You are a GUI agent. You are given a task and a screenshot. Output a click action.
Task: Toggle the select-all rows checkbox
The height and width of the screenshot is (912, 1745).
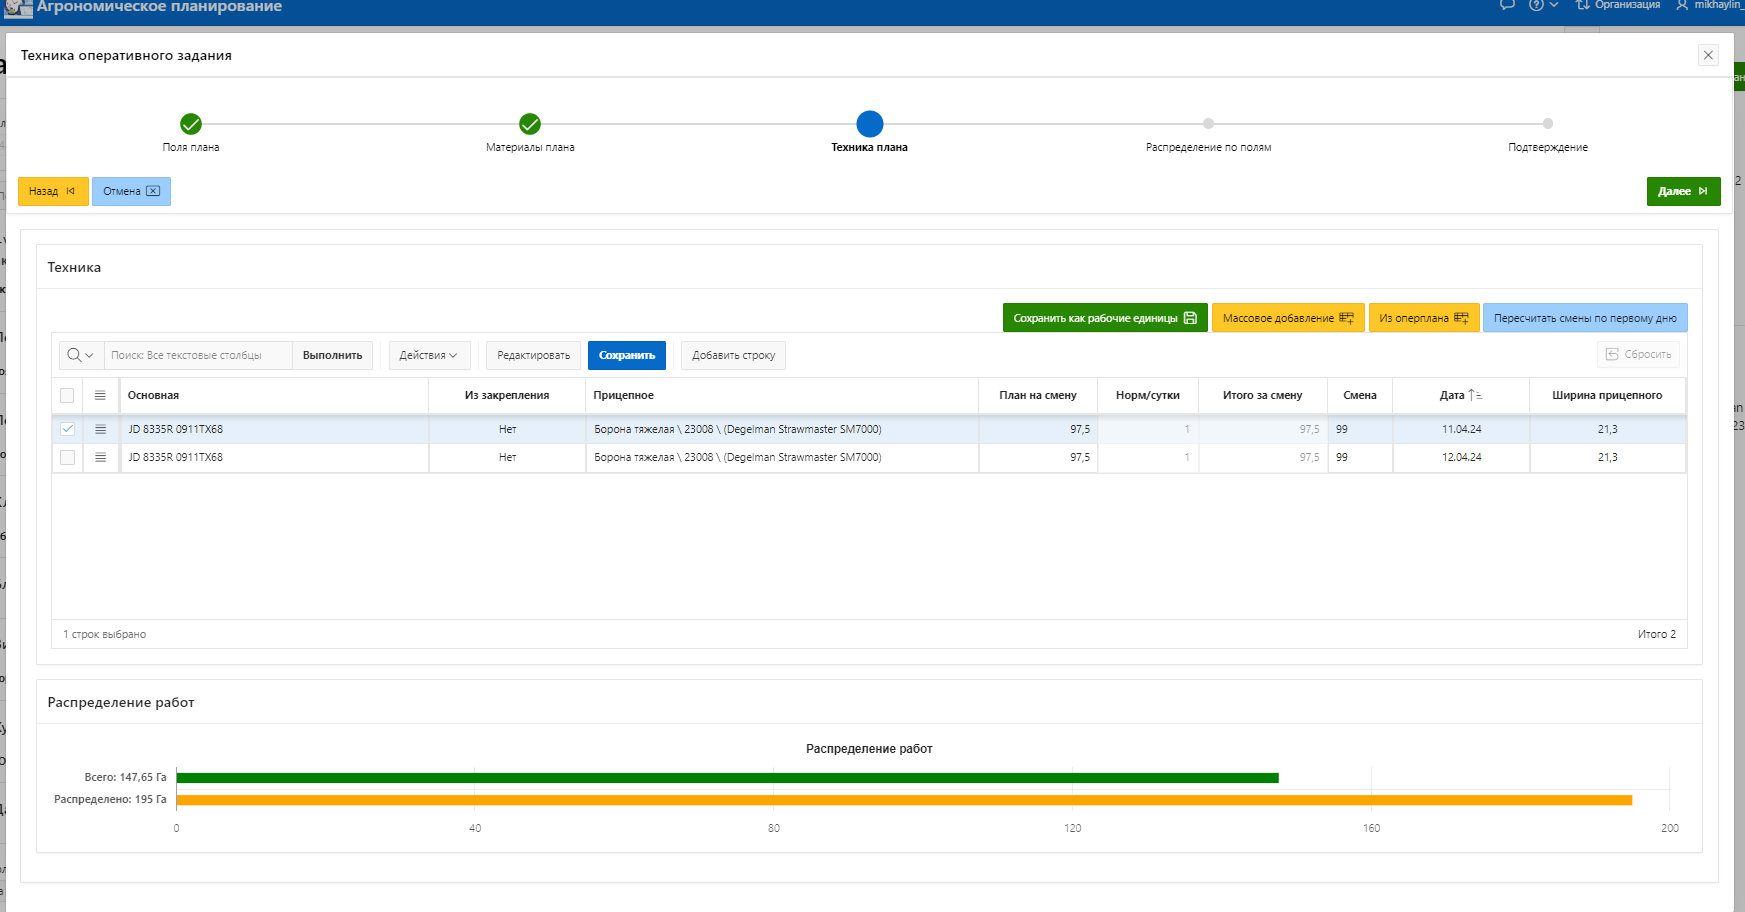point(67,395)
